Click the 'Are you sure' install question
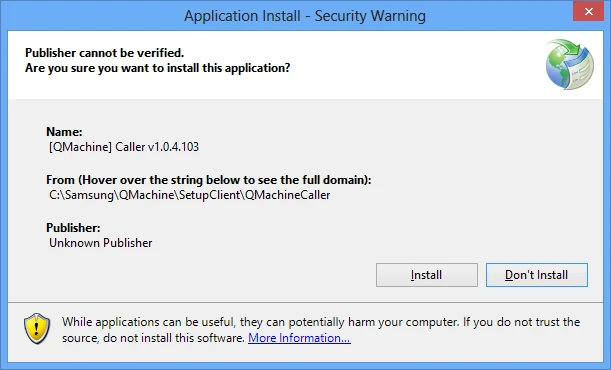The height and width of the screenshot is (370, 611). click(x=157, y=68)
